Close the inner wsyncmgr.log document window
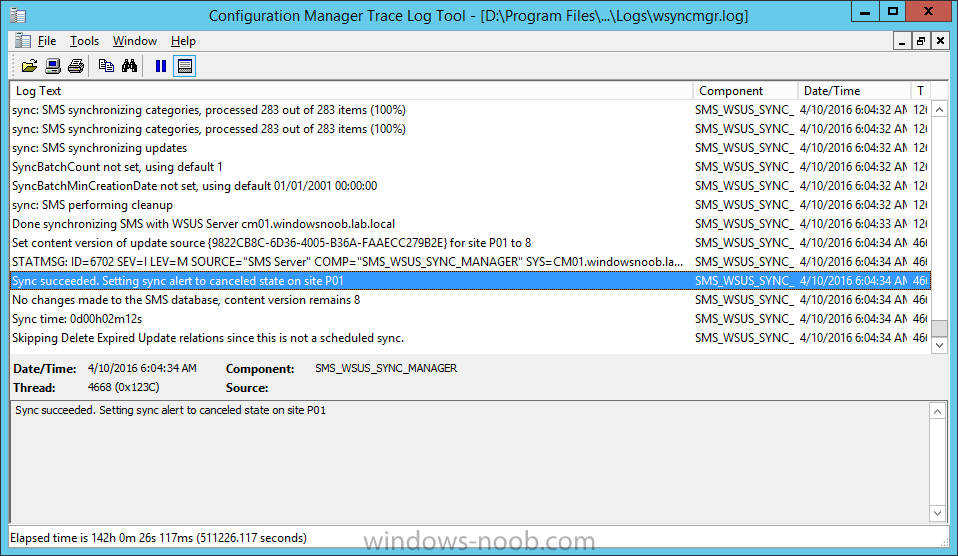The width and height of the screenshot is (958, 556). point(940,41)
